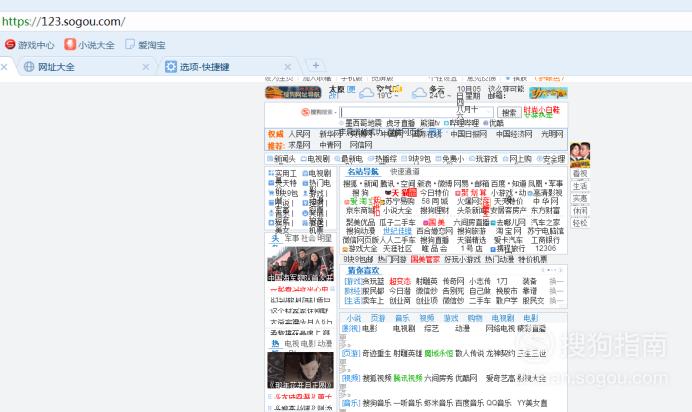This screenshot has width=692, height=412.
Task: Click the 游戏中心 bookmark icon
Action: tap(10, 45)
